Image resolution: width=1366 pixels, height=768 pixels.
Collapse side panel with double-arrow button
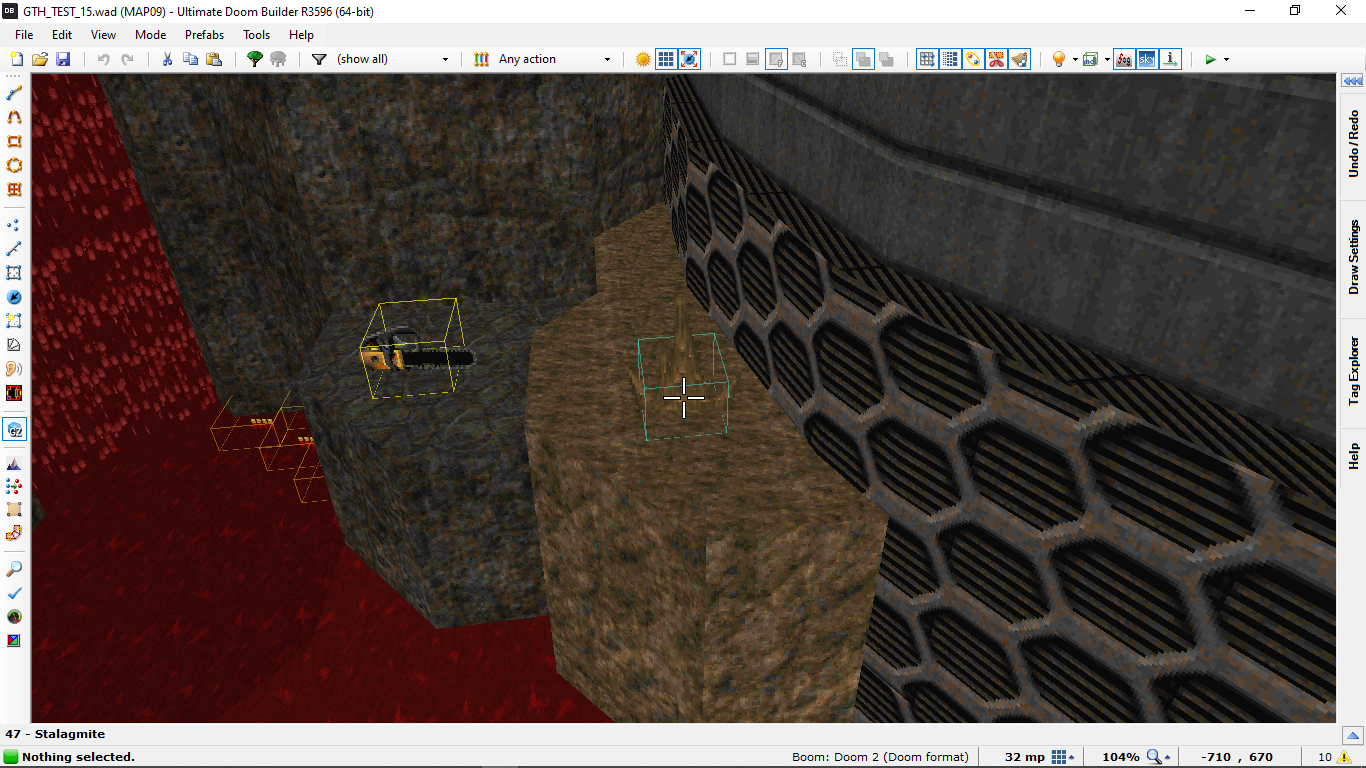tap(1352, 81)
